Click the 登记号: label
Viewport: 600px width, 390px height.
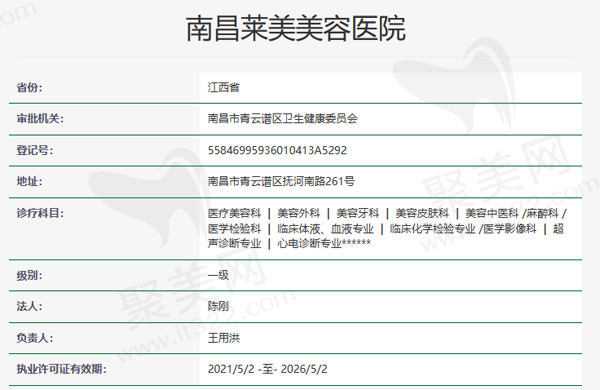[35, 150]
